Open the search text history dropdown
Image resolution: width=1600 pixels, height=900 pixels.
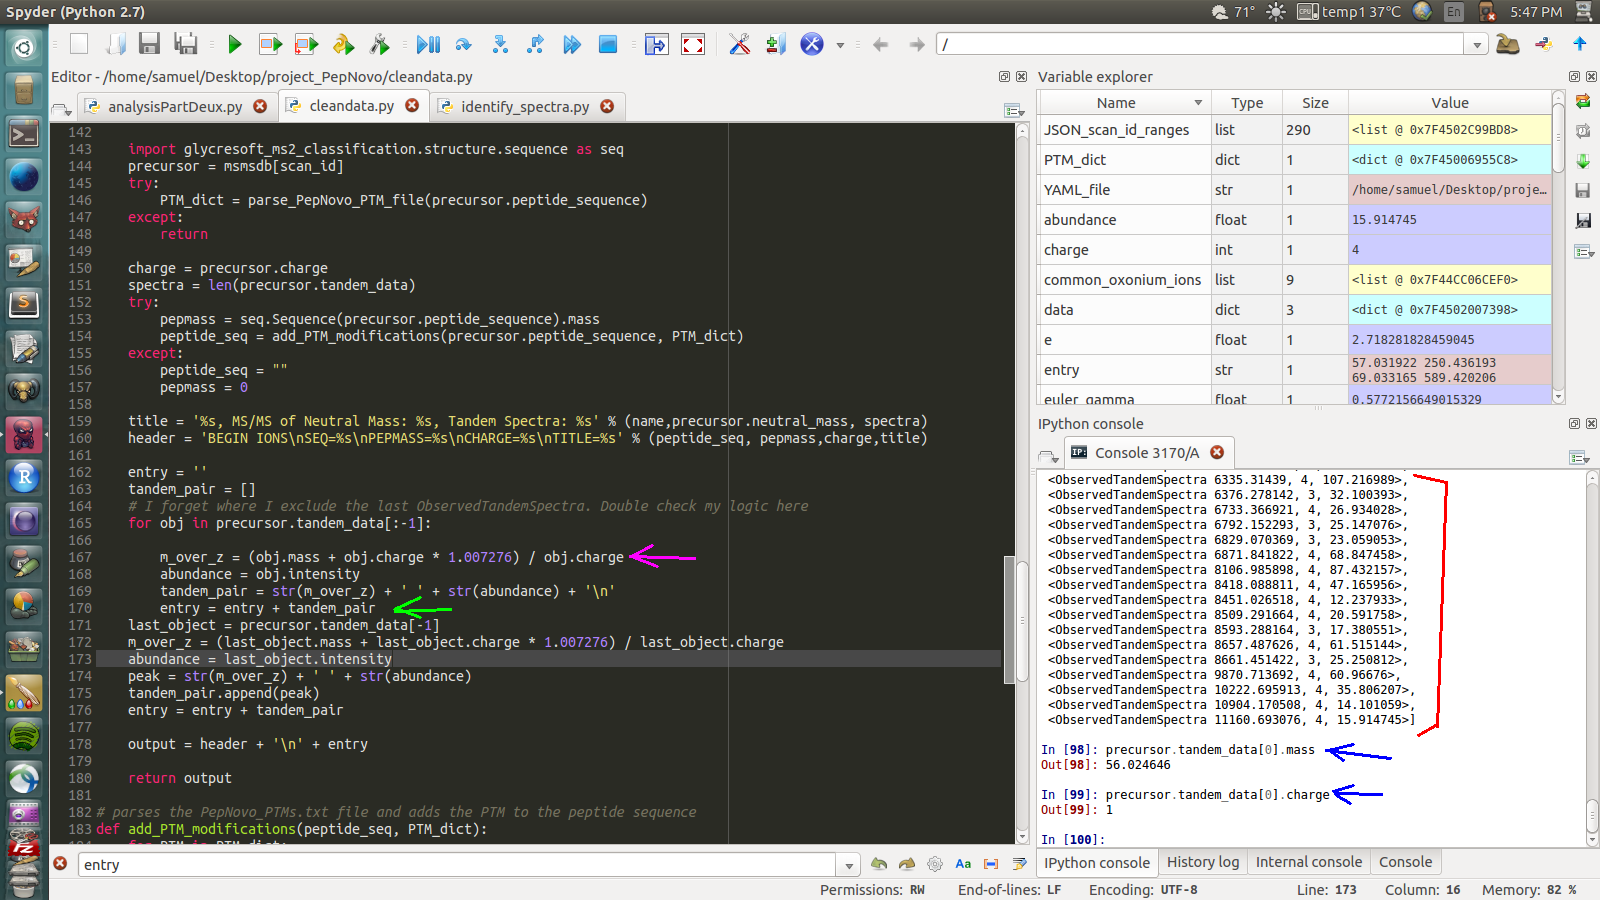848,865
